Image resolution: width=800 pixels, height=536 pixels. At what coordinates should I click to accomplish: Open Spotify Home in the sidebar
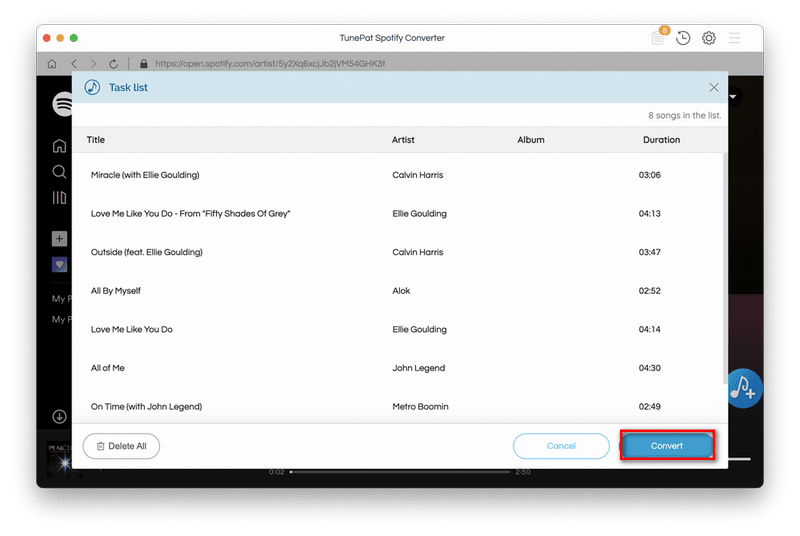tap(59, 146)
